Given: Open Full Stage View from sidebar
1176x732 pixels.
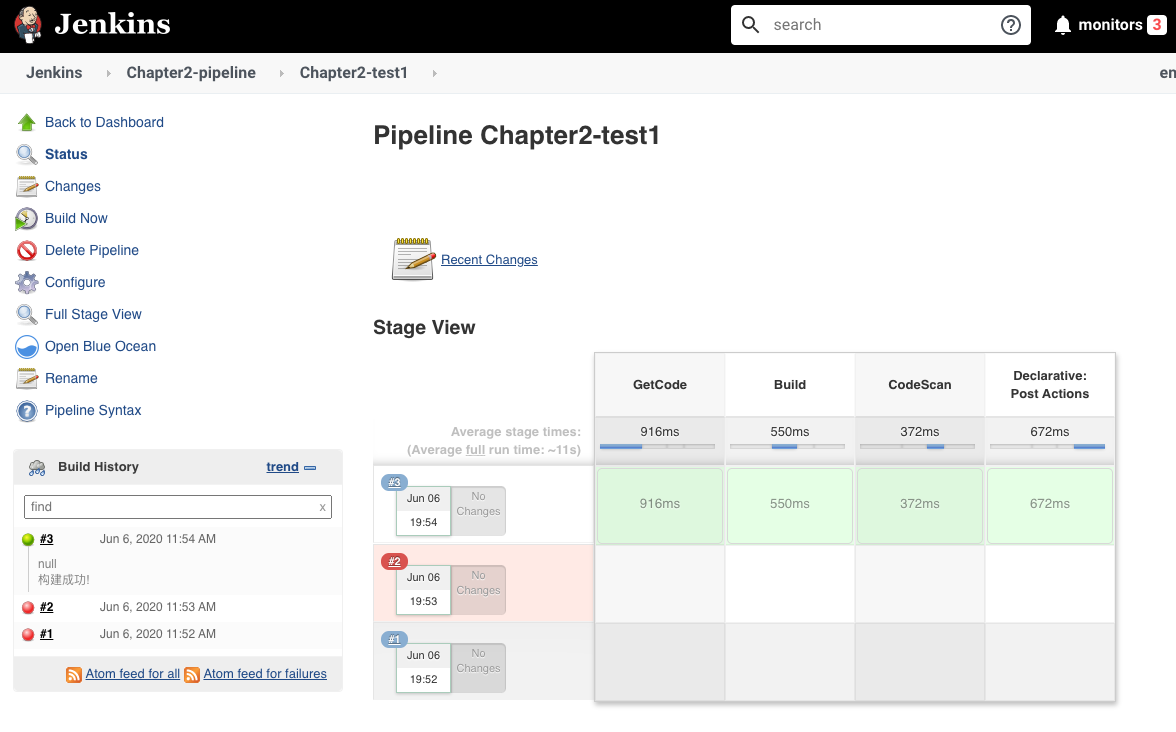Looking at the screenshot, I should [93, 314].
